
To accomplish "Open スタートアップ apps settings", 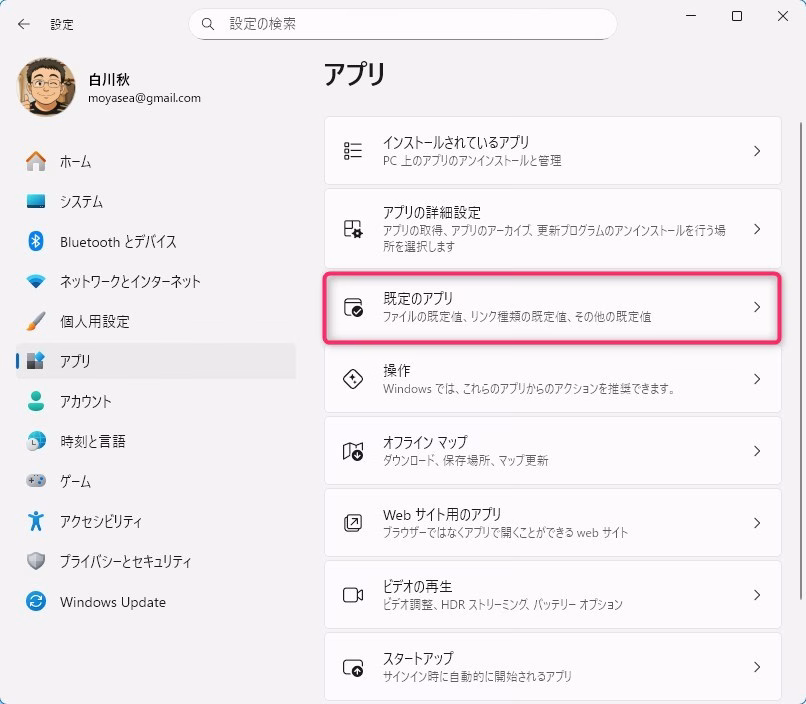I will (x=553, y=667).
